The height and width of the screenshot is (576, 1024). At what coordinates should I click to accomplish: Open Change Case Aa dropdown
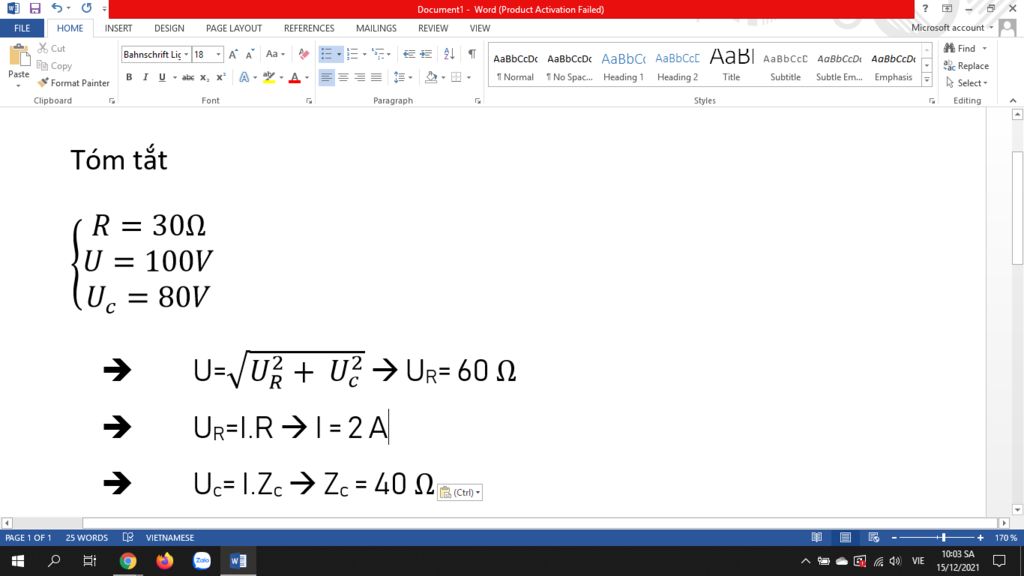pyautogui.click(x=275, y=54)
